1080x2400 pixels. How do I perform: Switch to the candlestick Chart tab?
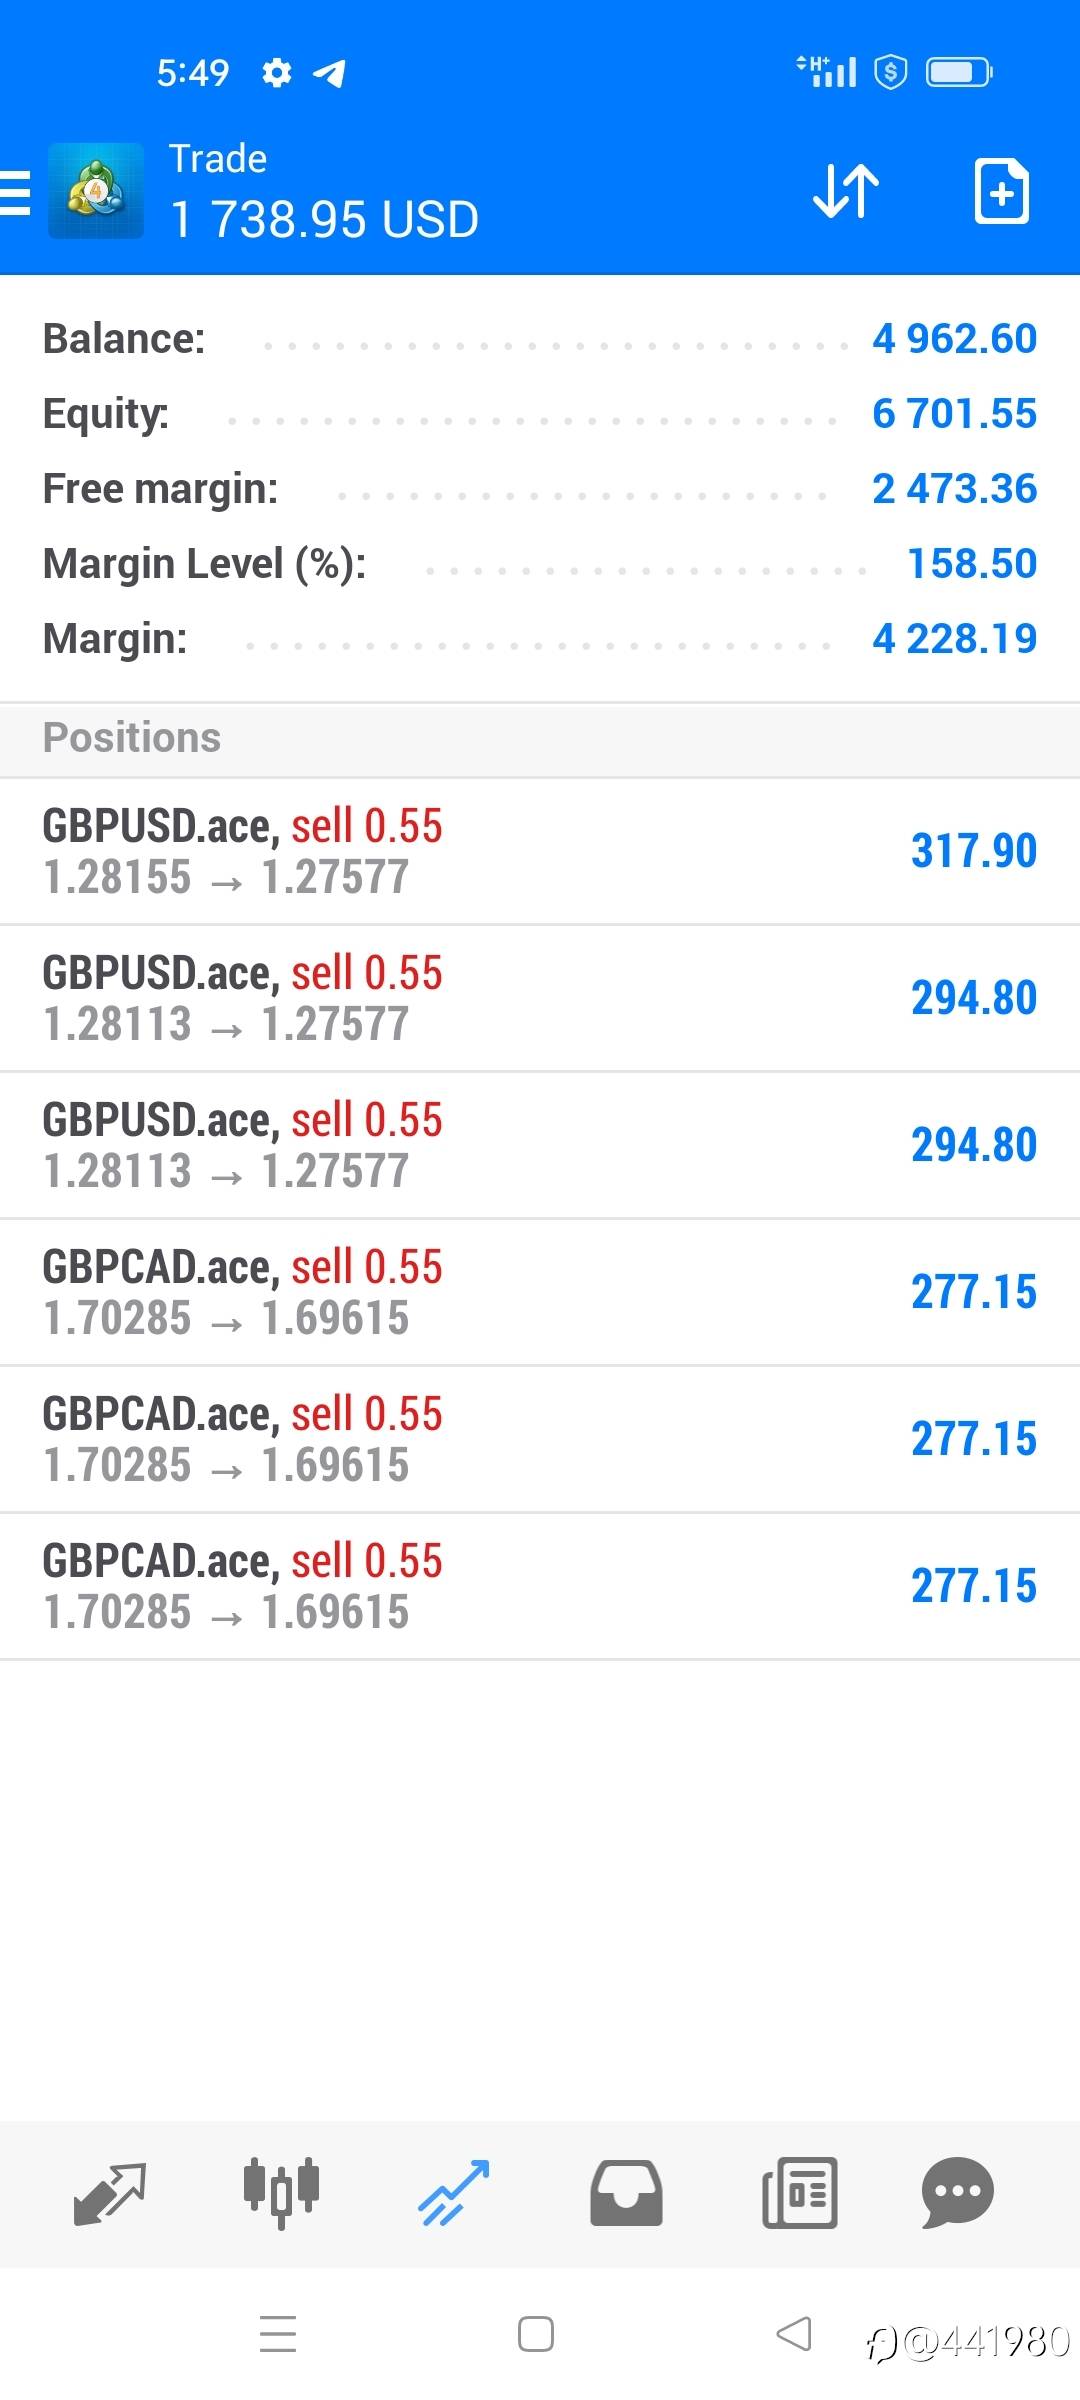tap(281, 2192)
